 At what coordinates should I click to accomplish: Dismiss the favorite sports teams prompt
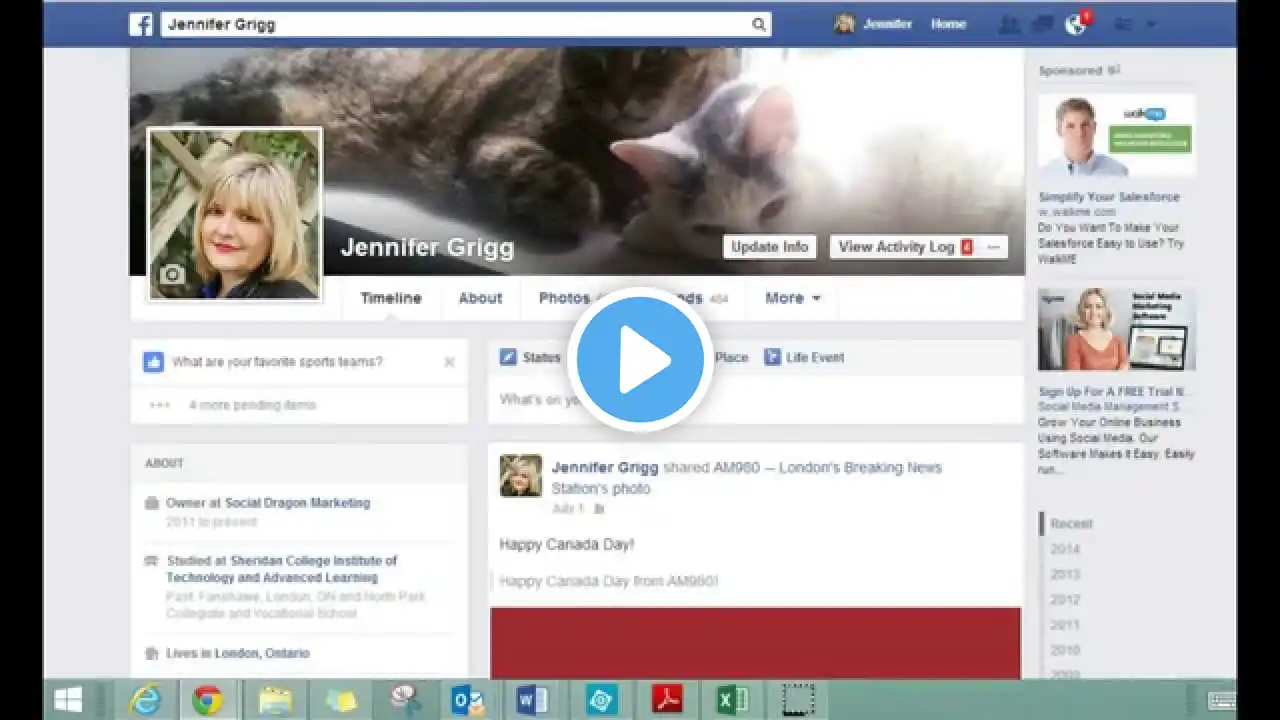(449, 362)
